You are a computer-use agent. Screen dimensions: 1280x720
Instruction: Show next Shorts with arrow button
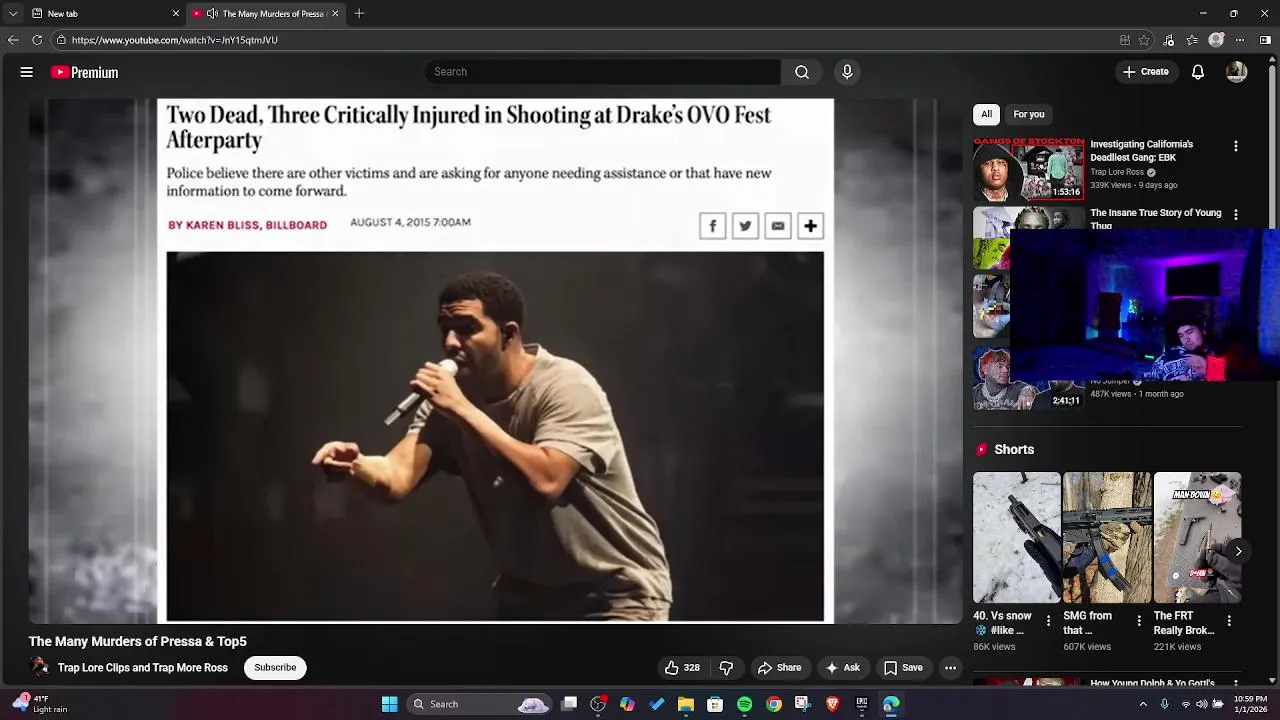pos(1238,552)
